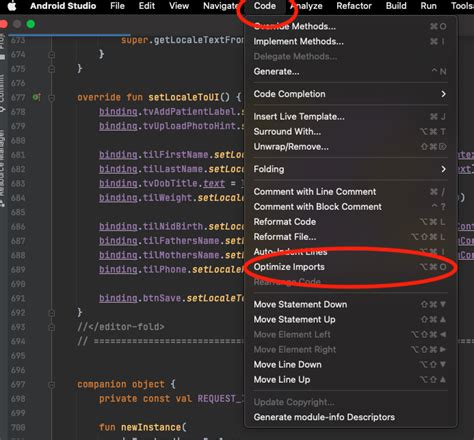Click binding.btnSave on line 691
The height and width of the screenshot is (440, 474).
(x=140, y=298)
